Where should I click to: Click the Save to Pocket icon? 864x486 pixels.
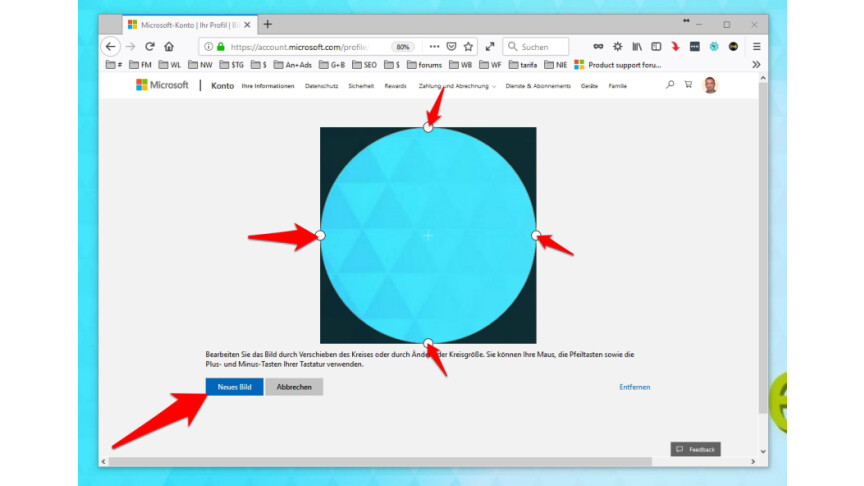point(451,46)
